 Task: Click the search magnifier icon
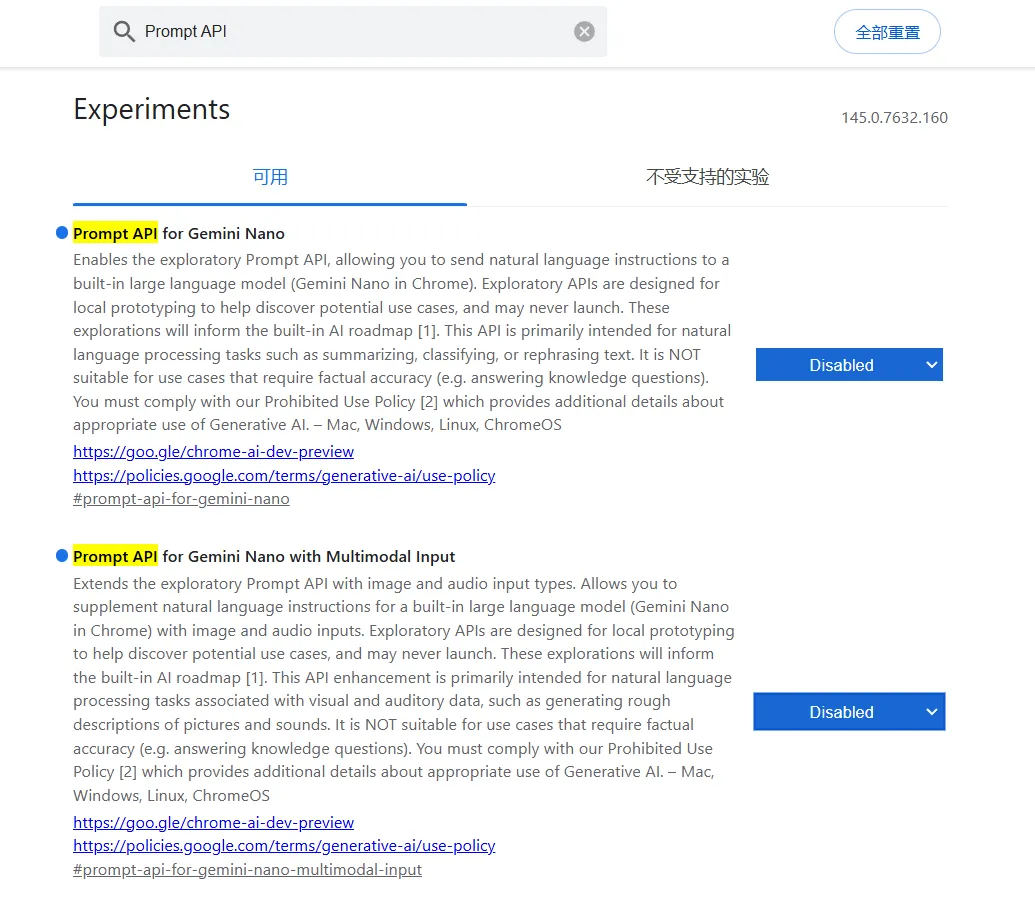click(x=124, y=31)
